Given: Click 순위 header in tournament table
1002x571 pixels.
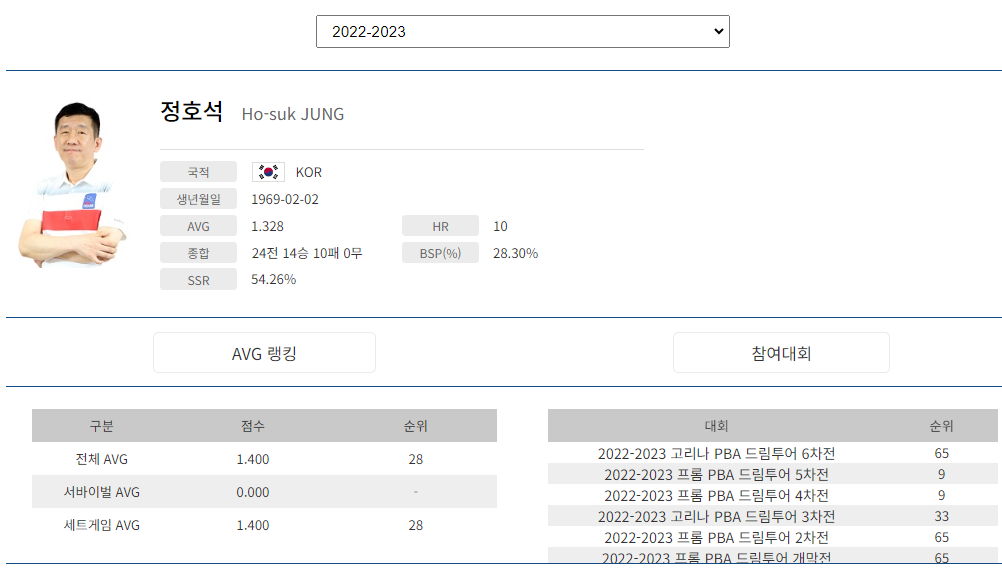Looking at the screenshot, I should coord(941,426).
